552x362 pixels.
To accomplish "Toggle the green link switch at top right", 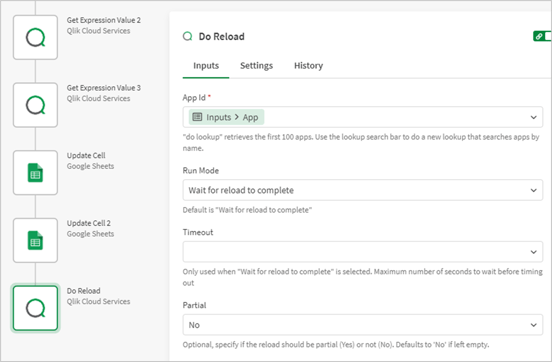I will [542, 36].
